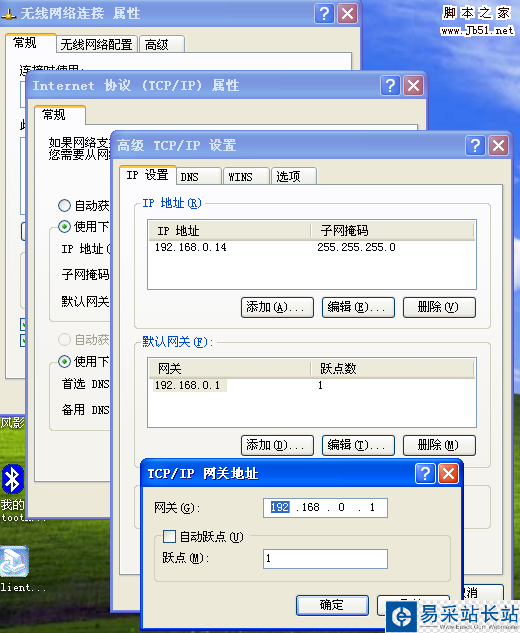520x633 pixels.
Task: Click the 255.255.255.0 subnet mask cell
Action: coord(356,247)
